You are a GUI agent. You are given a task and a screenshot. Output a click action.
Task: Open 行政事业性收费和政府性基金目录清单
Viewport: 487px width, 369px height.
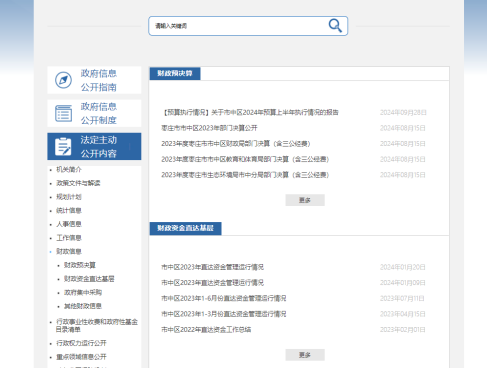(97, 326)
